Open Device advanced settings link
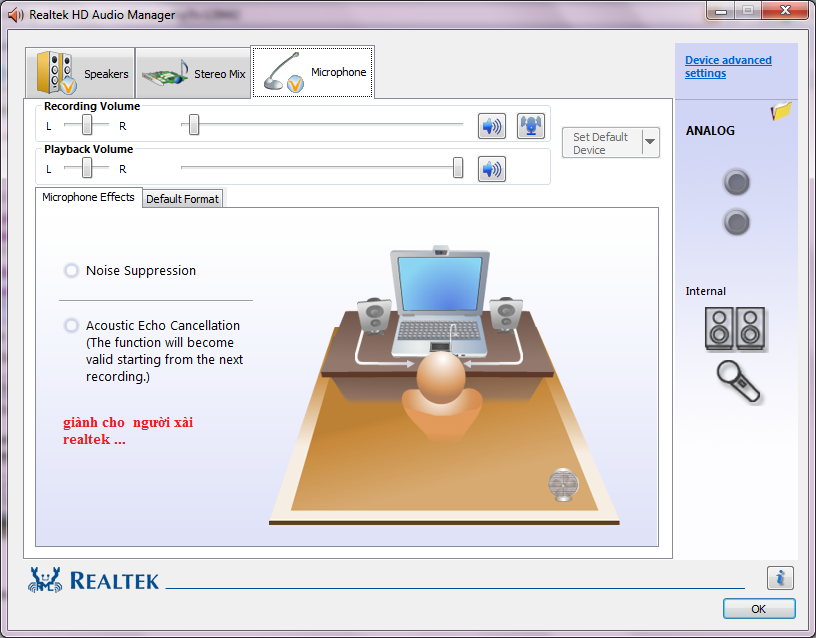Image resolution: width=816 pixels, height=638 pixels. (x=728, y=67)
